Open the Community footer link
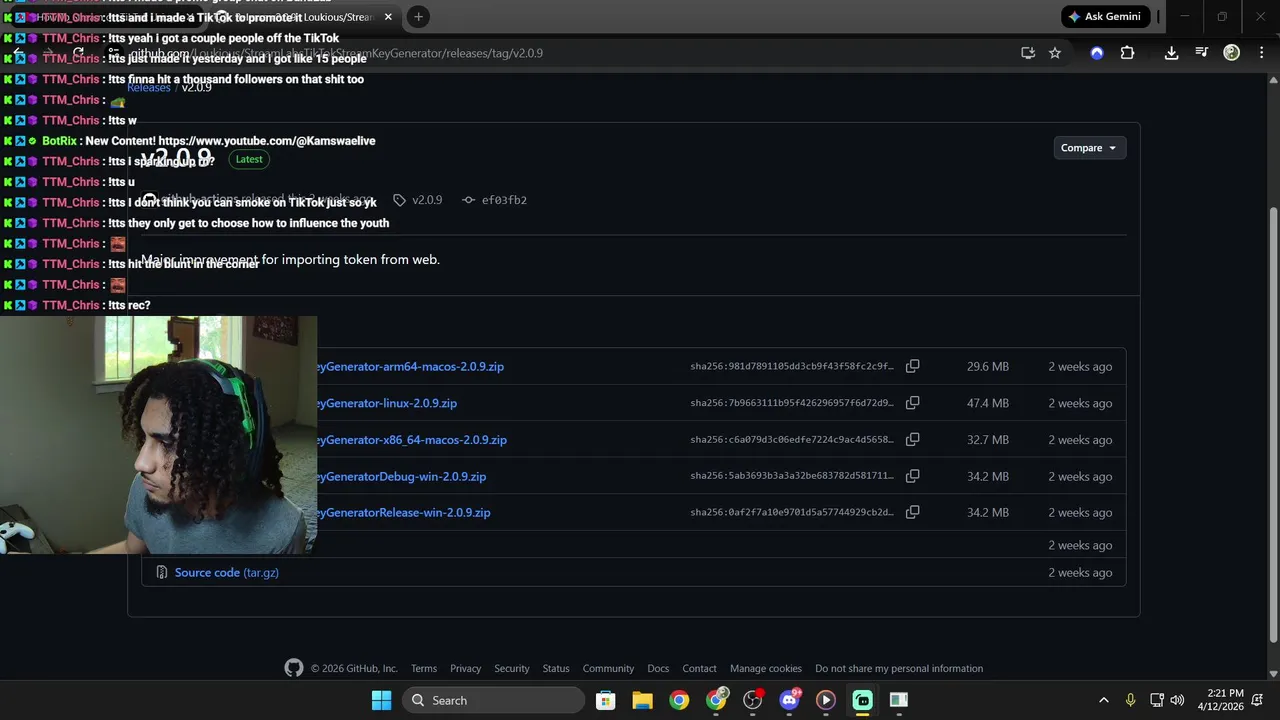This screenshot has height=720, width=1280. tap(608, 669)
